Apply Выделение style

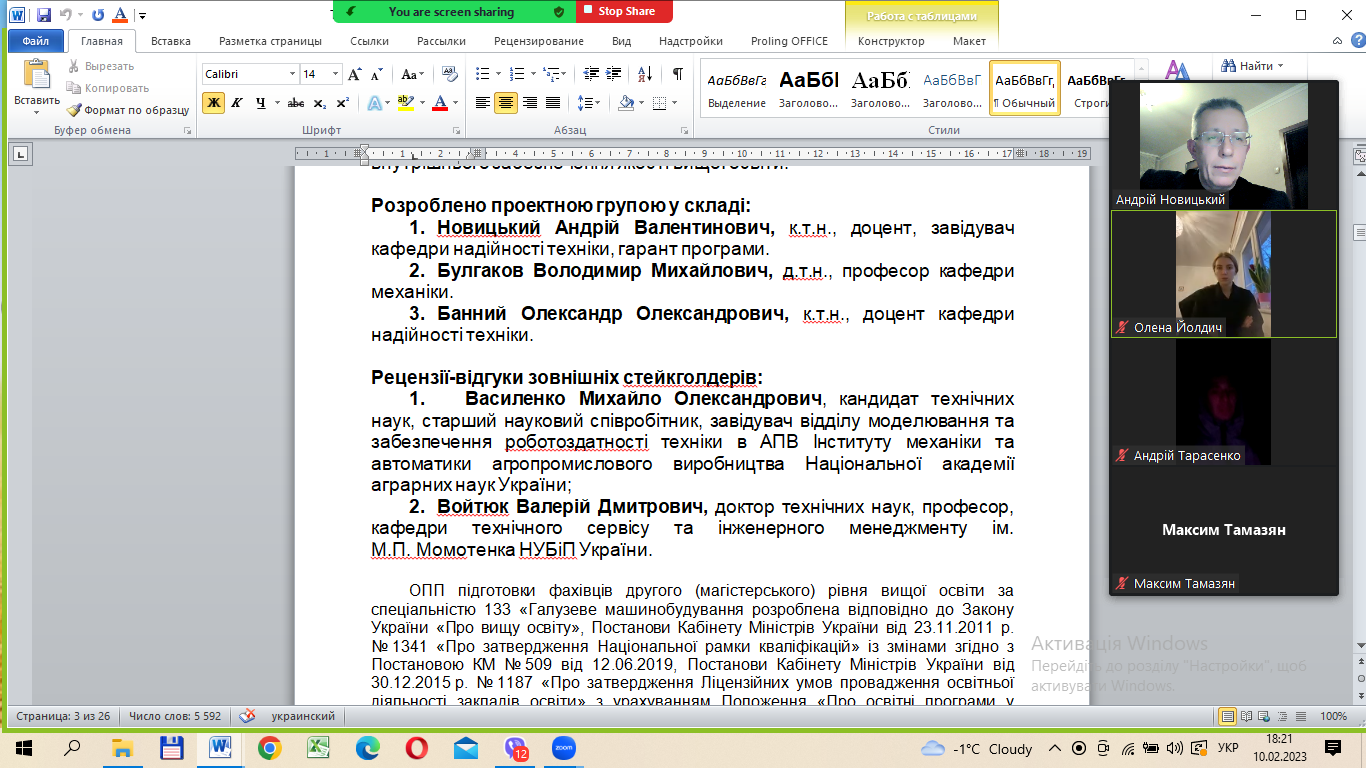coord(737,88)
